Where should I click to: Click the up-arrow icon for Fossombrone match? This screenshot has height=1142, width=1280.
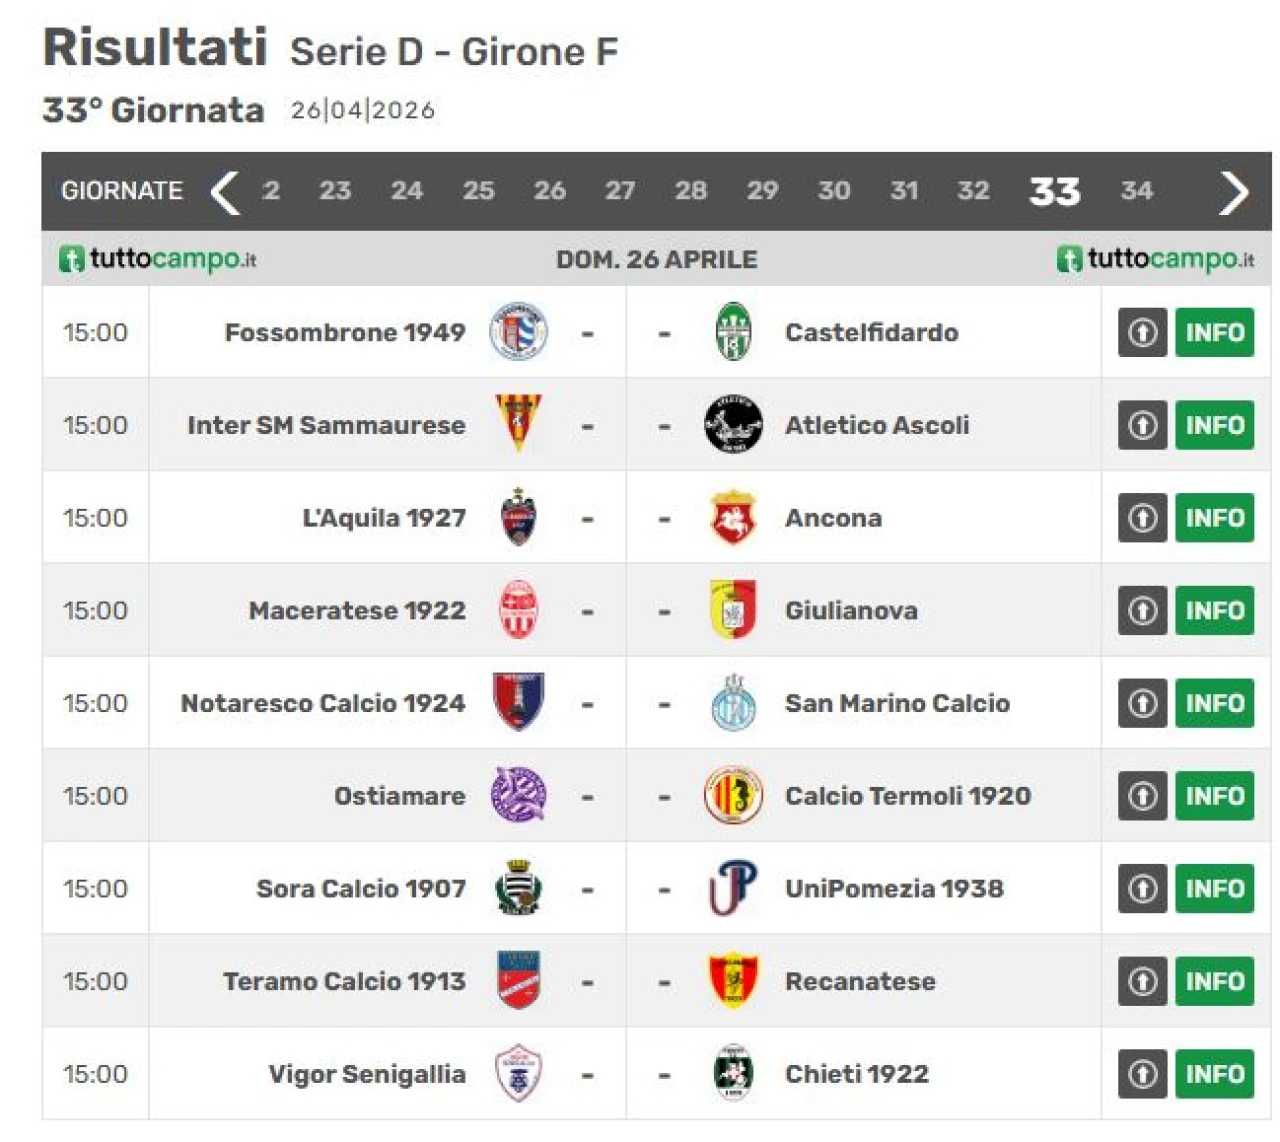point(1142,332)
